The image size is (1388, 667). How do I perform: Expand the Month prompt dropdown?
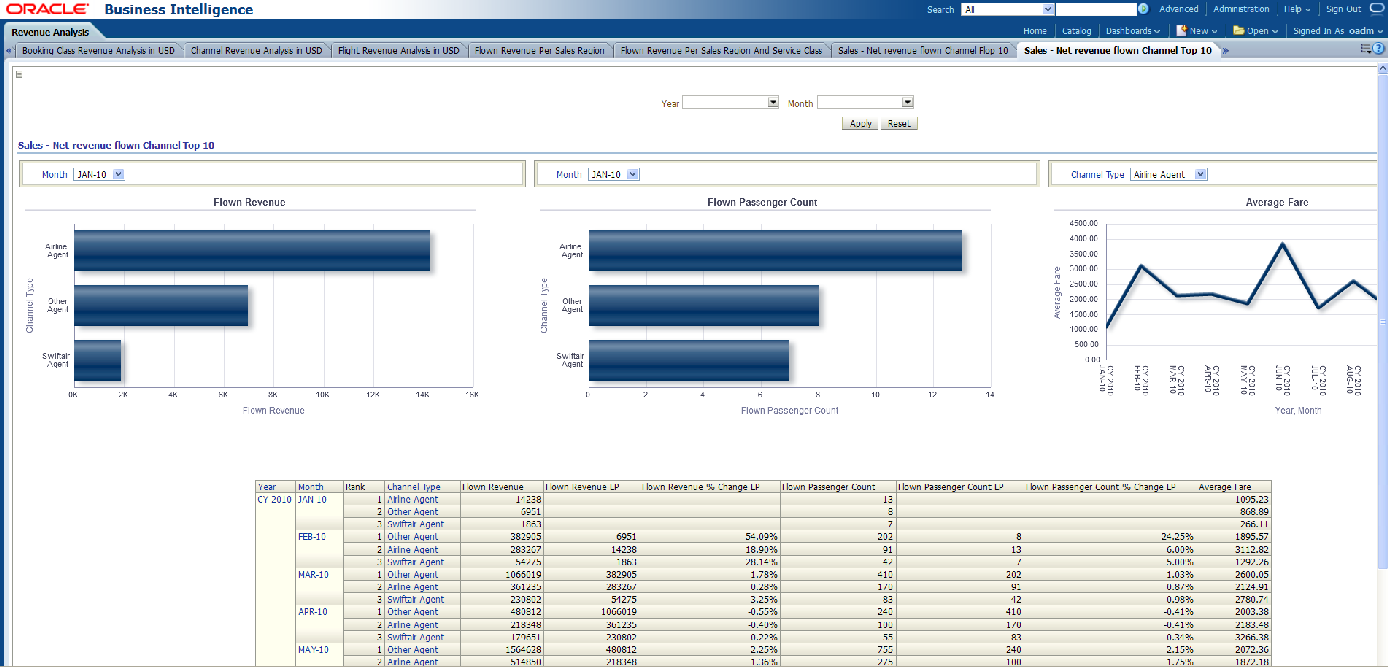click(x=907, y=102)
